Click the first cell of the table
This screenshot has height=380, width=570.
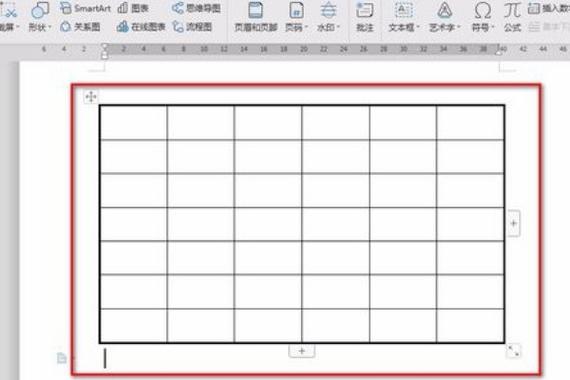[x=133, y=123]
